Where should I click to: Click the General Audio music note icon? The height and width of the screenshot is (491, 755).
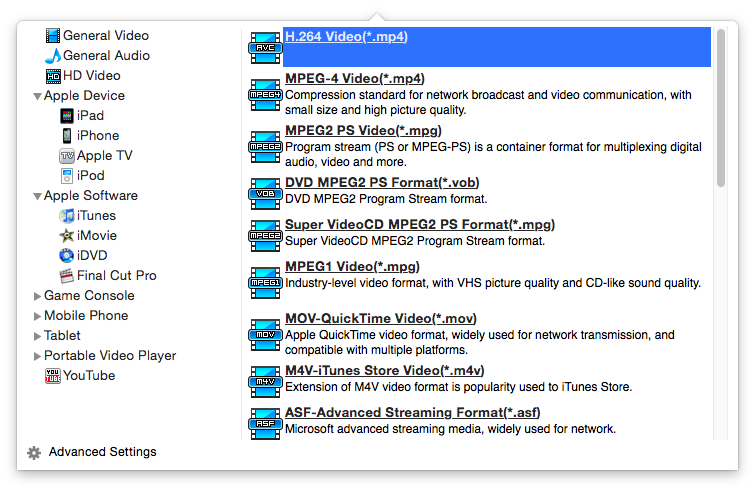click(53, 56)
